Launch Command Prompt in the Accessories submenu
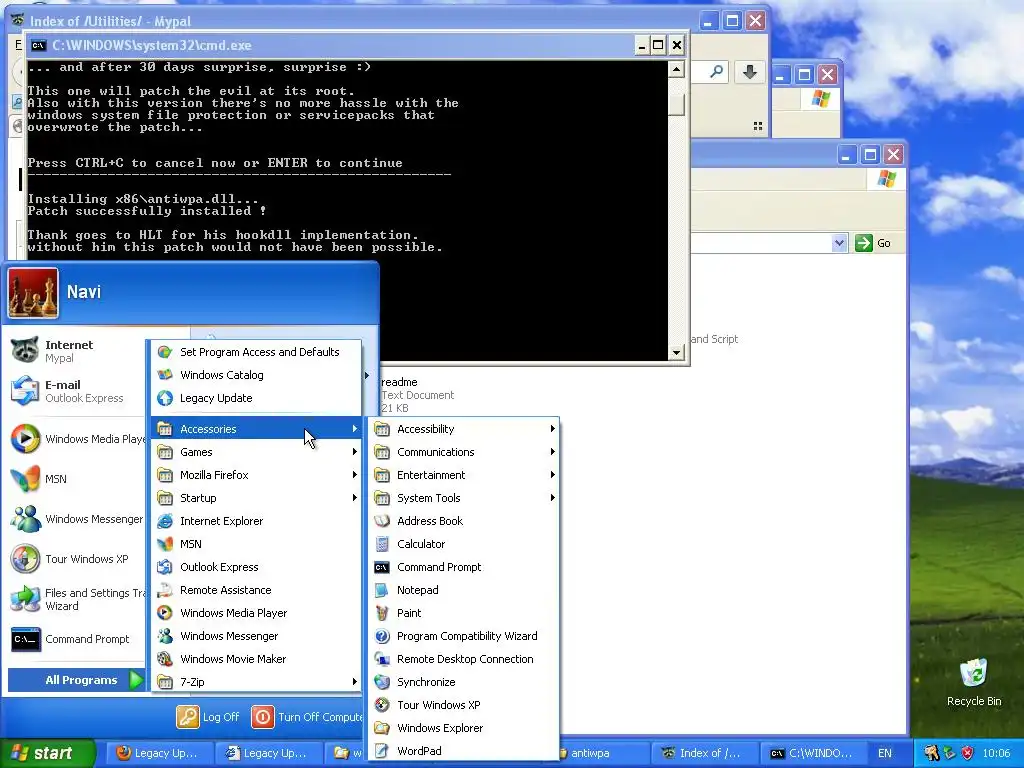This screenshot has height=768, width=1024. pyautogui.click(x=464, y=567)
